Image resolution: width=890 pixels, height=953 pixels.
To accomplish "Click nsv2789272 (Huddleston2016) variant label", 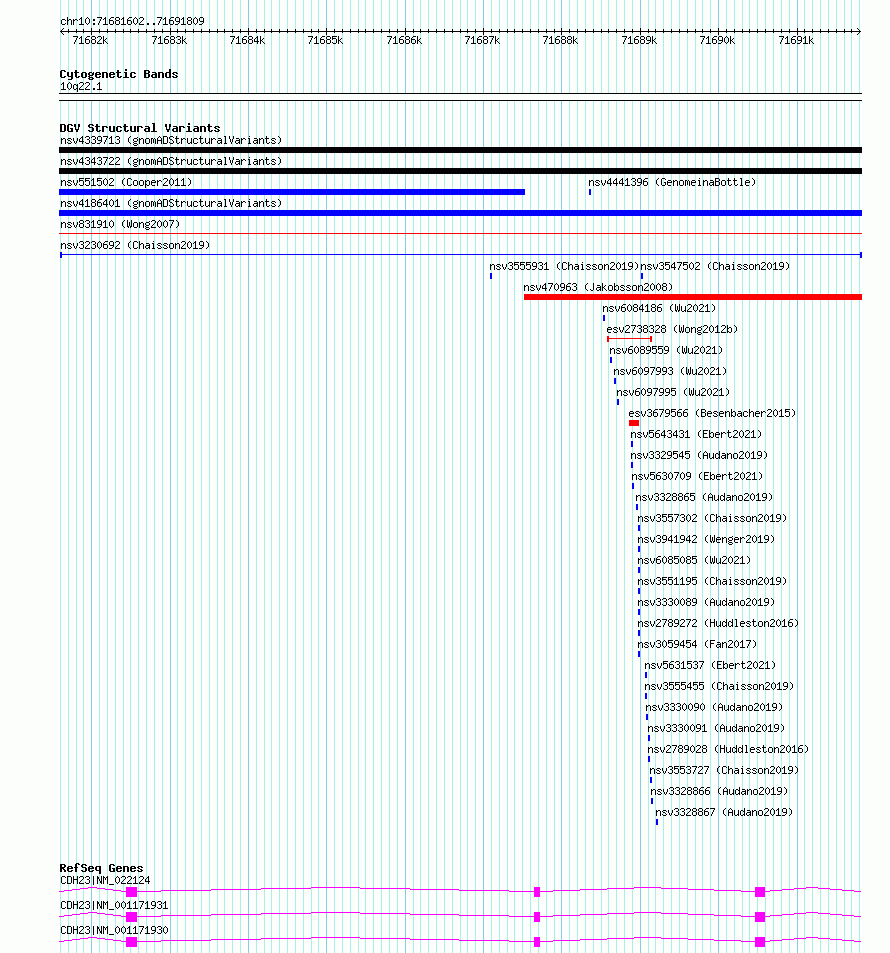I will coord(718,624).
